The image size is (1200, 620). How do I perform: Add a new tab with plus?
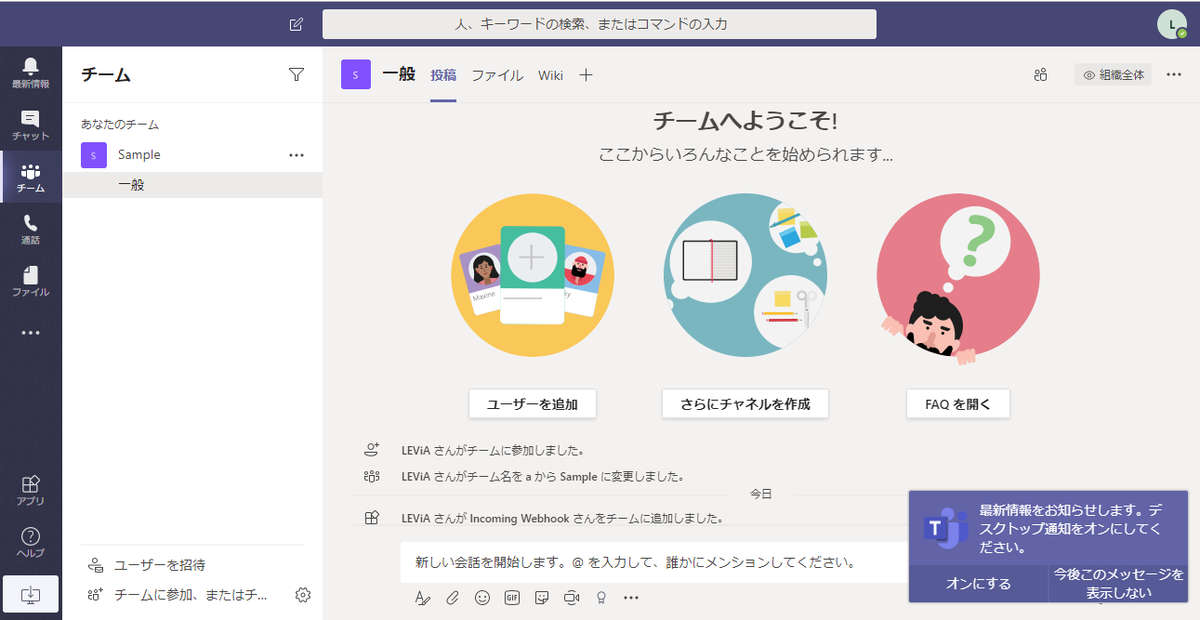coord(586,75)
